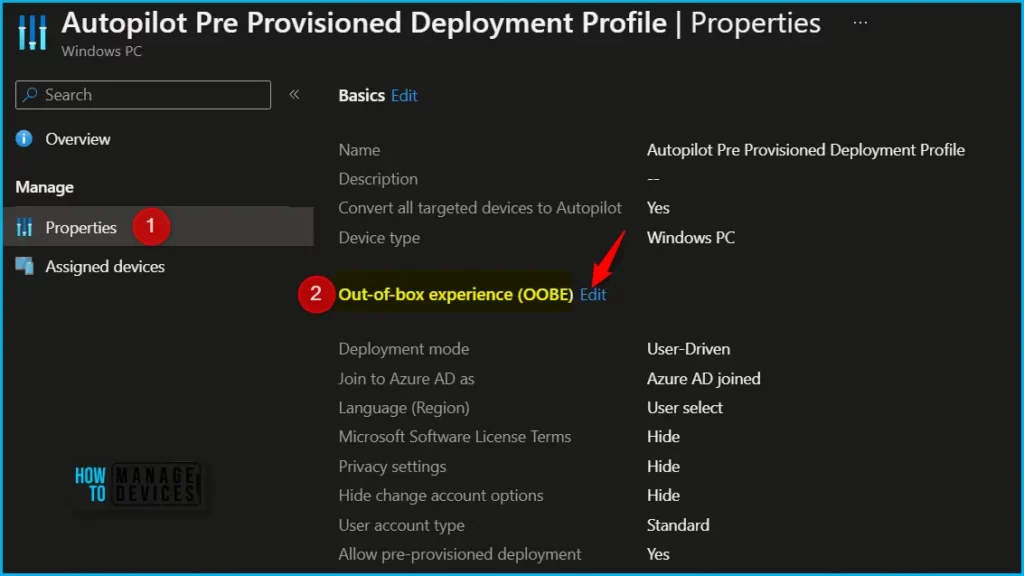The width and height of the screenshot is (1024, 576).
Task: Click Yes value for Convert targeted devices
Action: pyautogui.click(x=658, y=208)
